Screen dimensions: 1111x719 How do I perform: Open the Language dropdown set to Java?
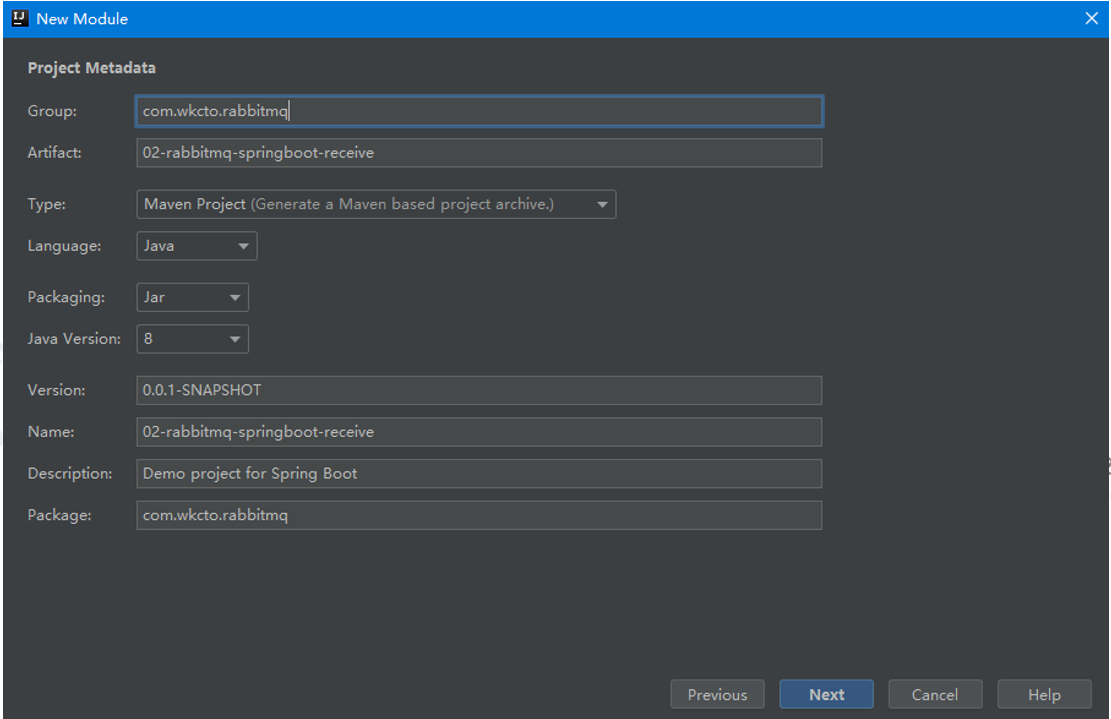(197, 247)
